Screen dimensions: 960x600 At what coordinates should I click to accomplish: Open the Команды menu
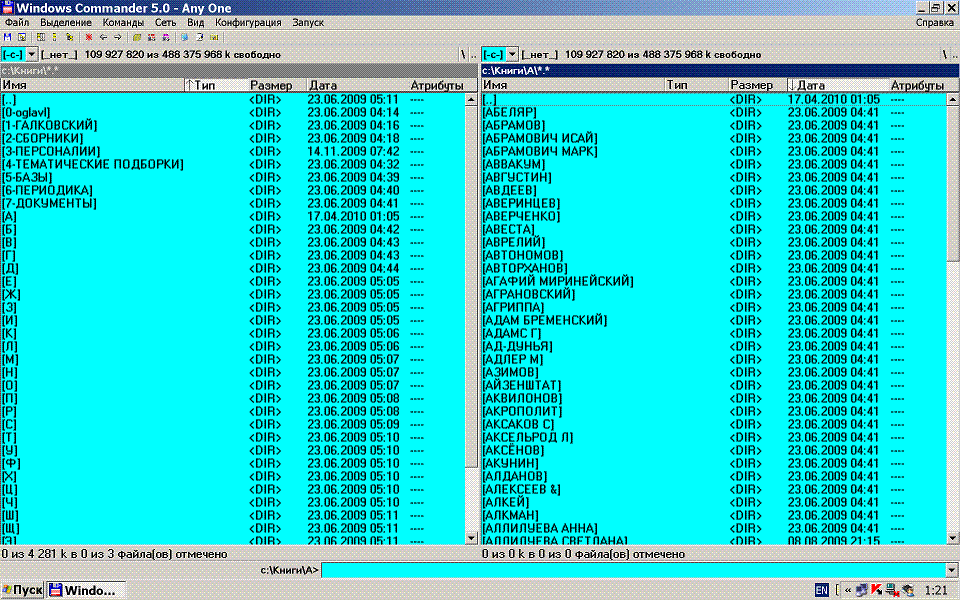coord(123,22)
